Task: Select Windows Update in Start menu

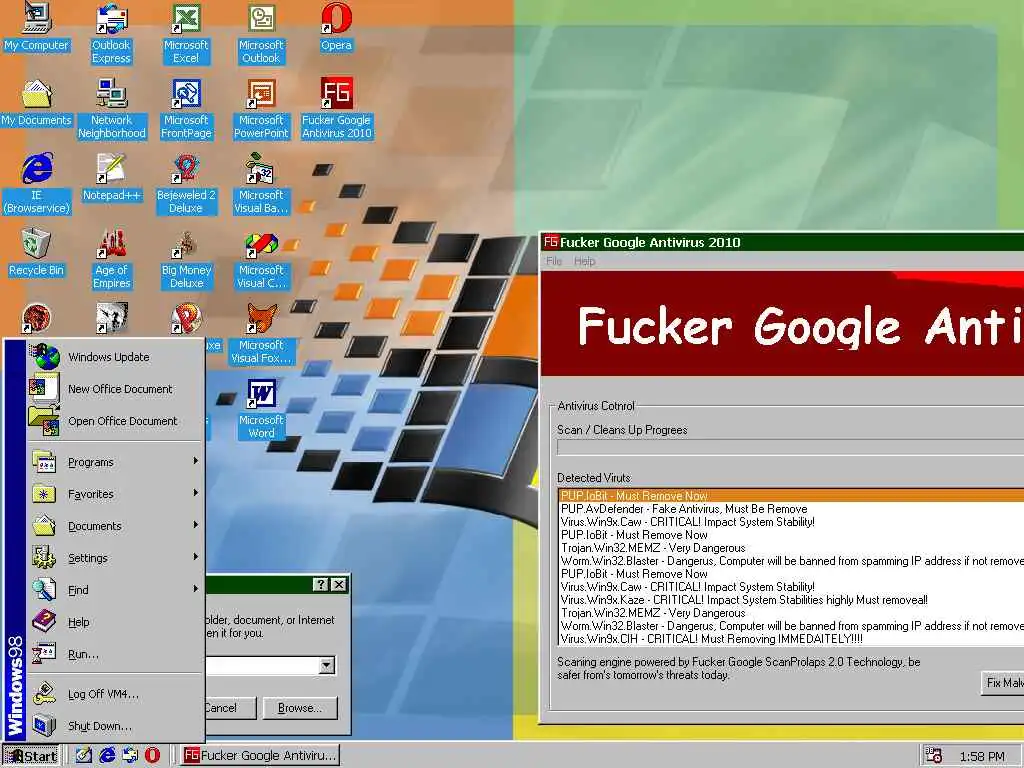Action: coord(116,357)
